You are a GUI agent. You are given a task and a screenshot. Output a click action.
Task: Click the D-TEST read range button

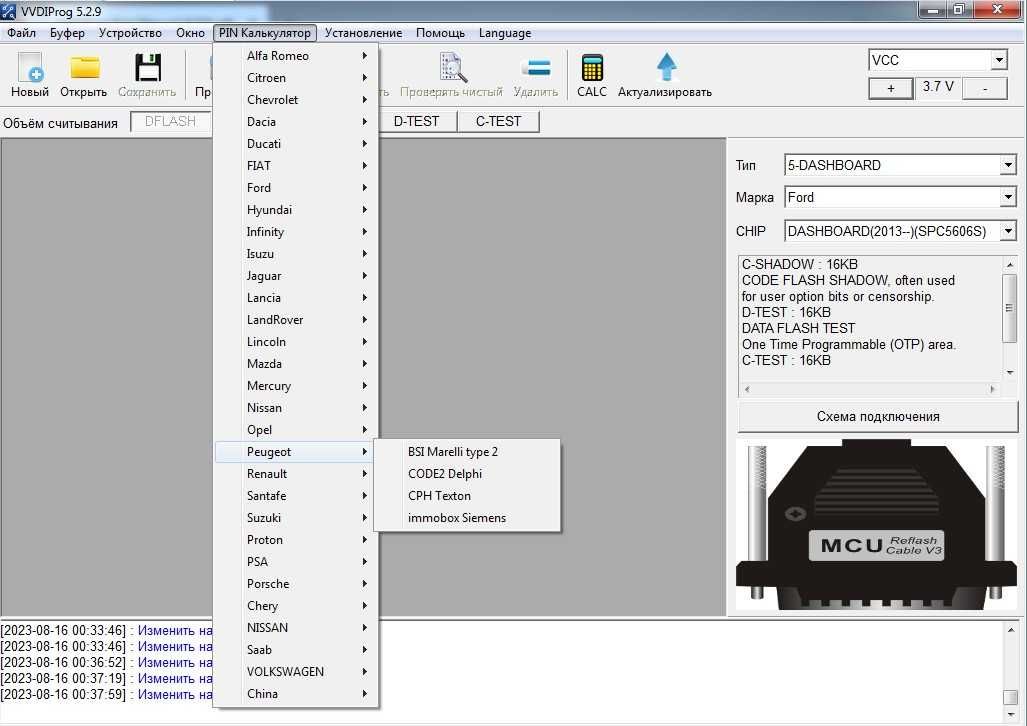[x=417, y=121]
